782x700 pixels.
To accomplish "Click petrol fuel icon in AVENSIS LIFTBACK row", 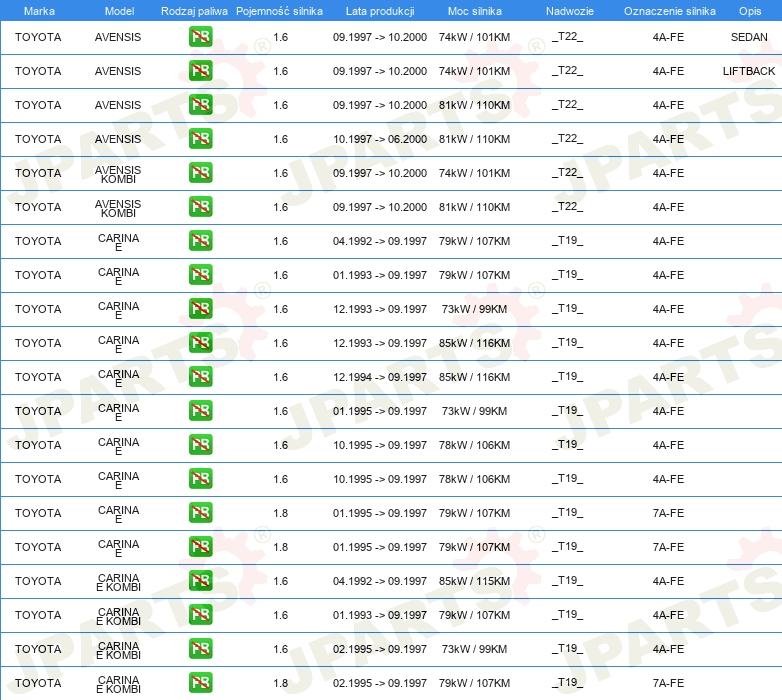I will pyautogui.click(x=200, y=71).
